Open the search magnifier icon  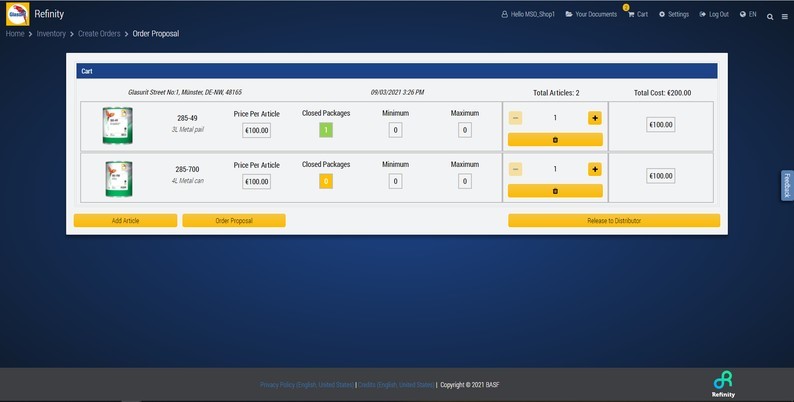[x=770, y=17]
